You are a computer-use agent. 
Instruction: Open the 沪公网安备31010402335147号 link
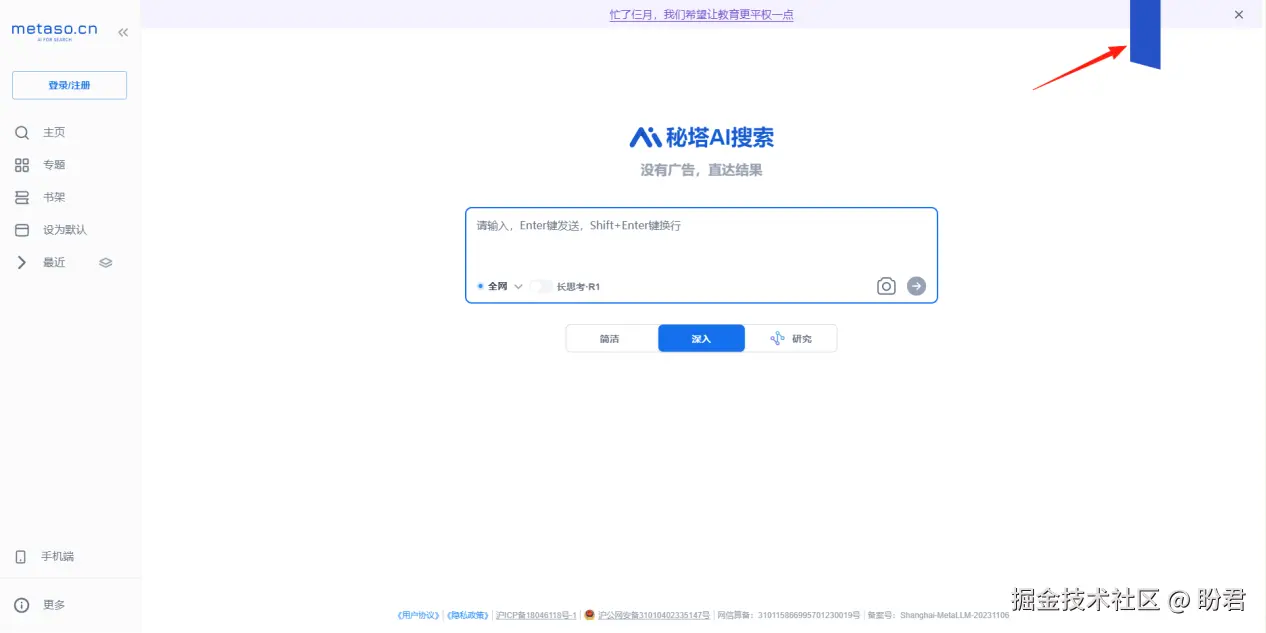point(654,615)
